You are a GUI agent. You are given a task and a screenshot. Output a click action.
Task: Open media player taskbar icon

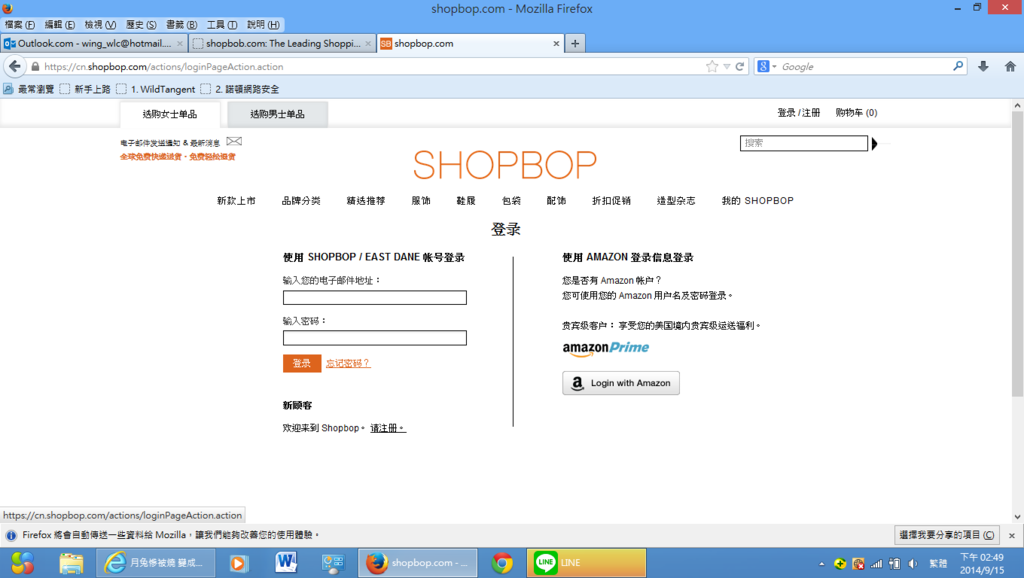pos(239,563)
